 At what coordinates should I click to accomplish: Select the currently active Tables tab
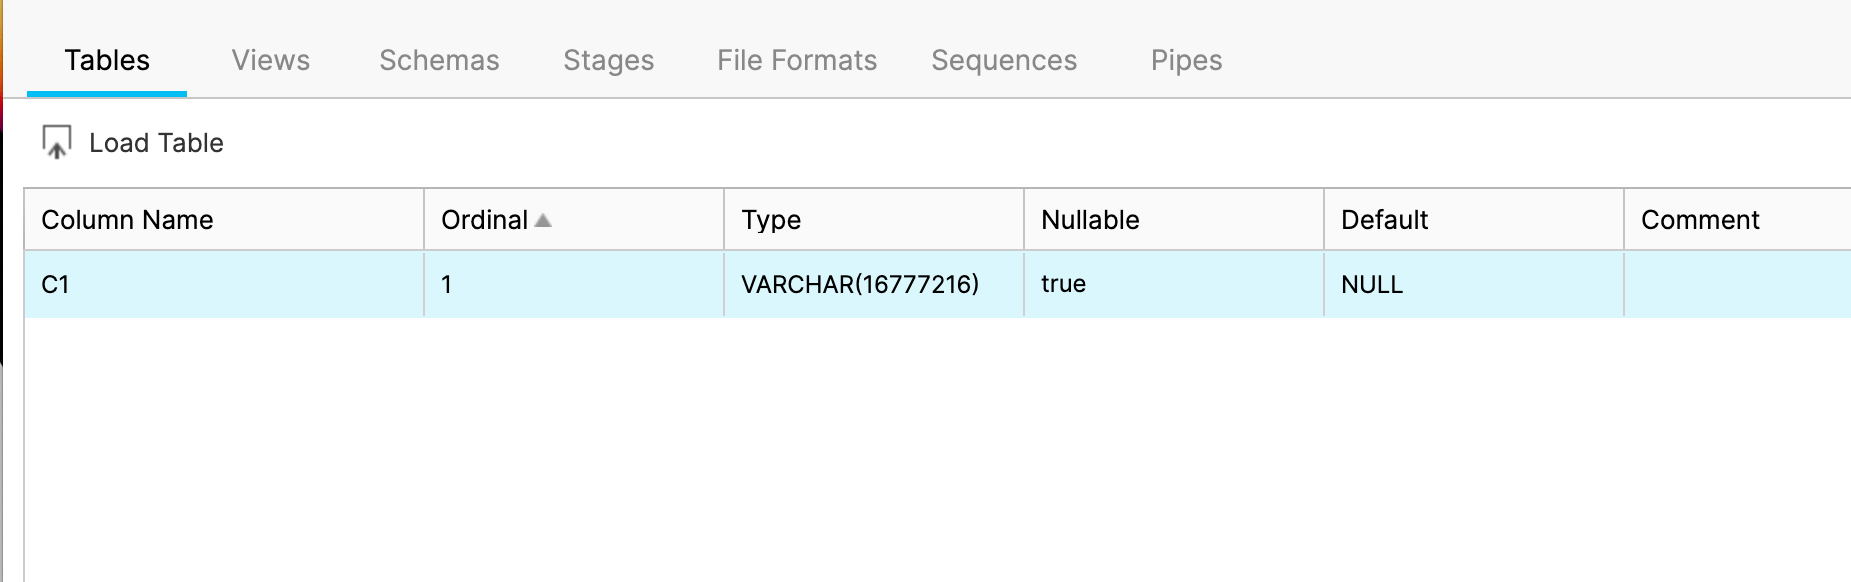tap(106, 60)
